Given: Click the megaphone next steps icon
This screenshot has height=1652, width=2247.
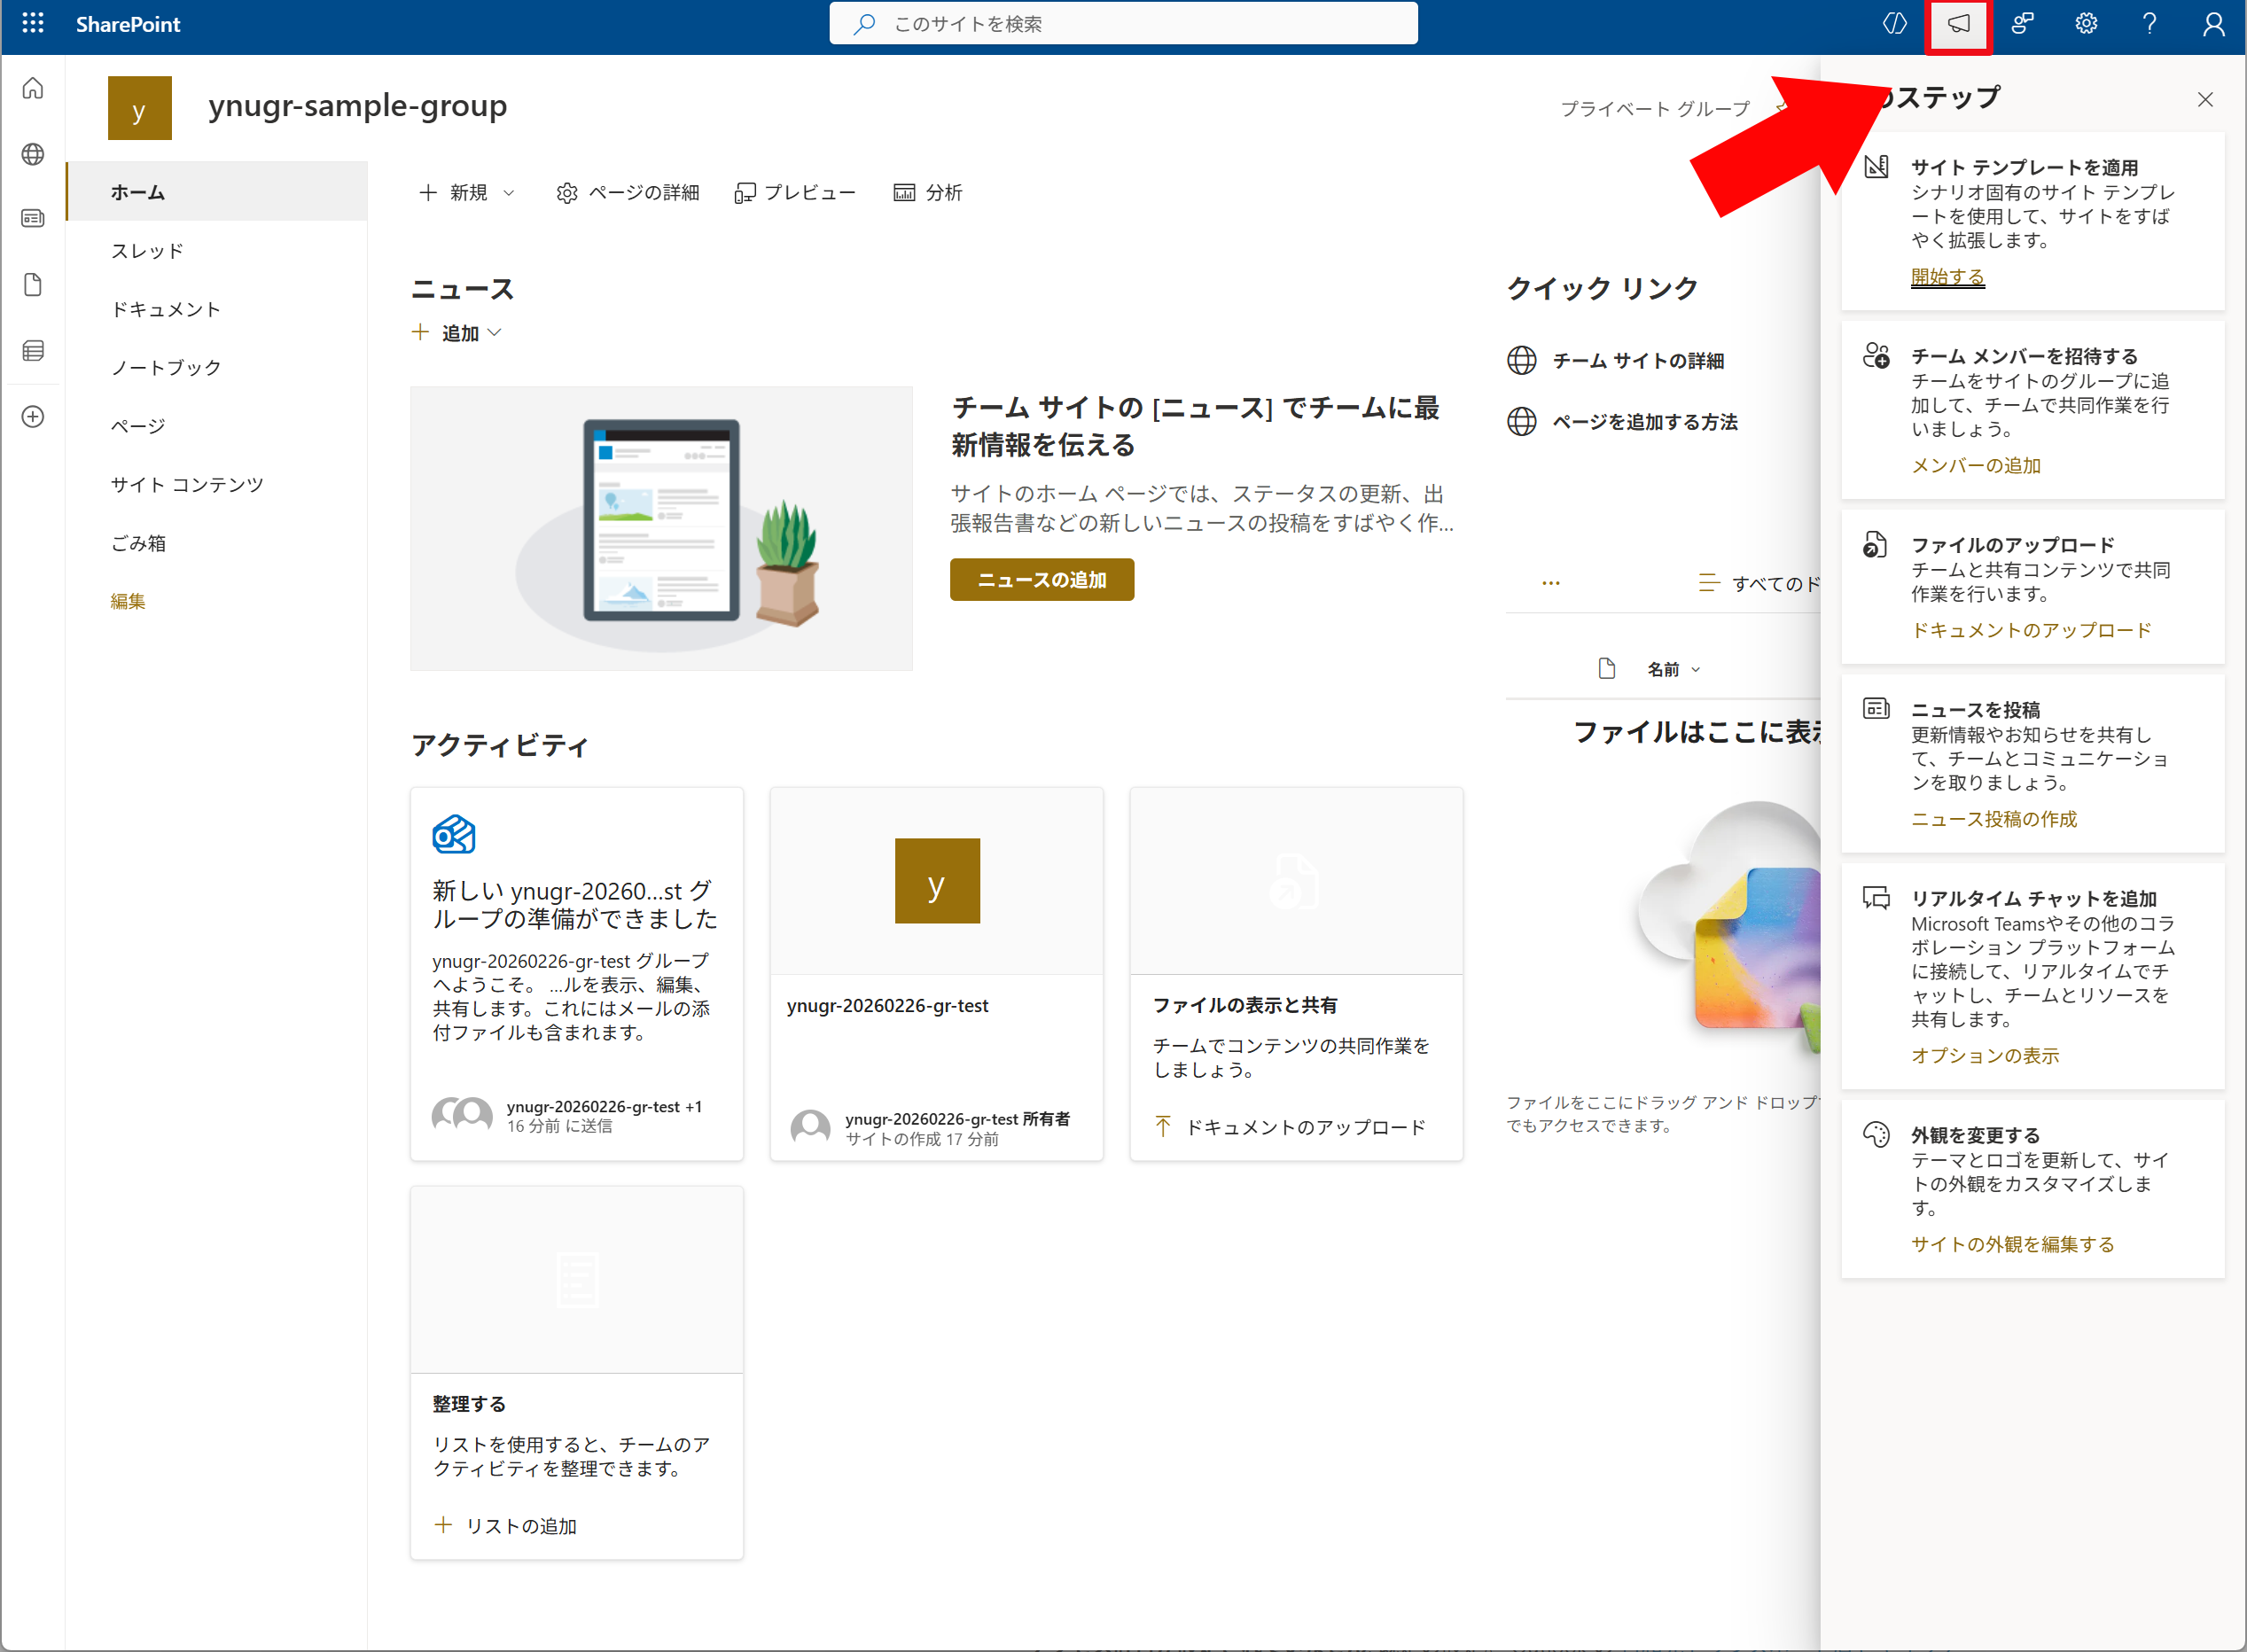Looking at the screenshot, I should click(1958, 24).
